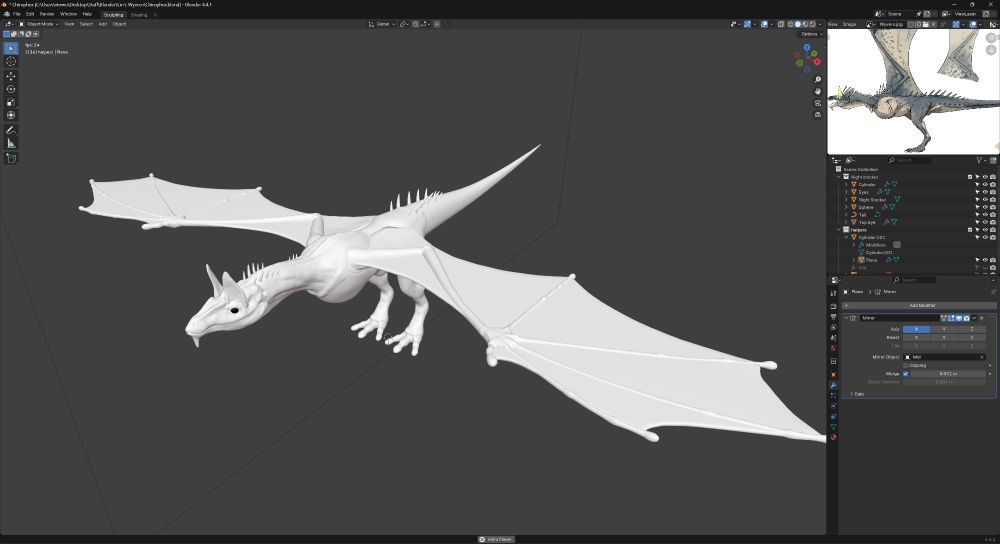Click the navigation gizmo X axis
The image size is (1000, 544).
[817, 62]
